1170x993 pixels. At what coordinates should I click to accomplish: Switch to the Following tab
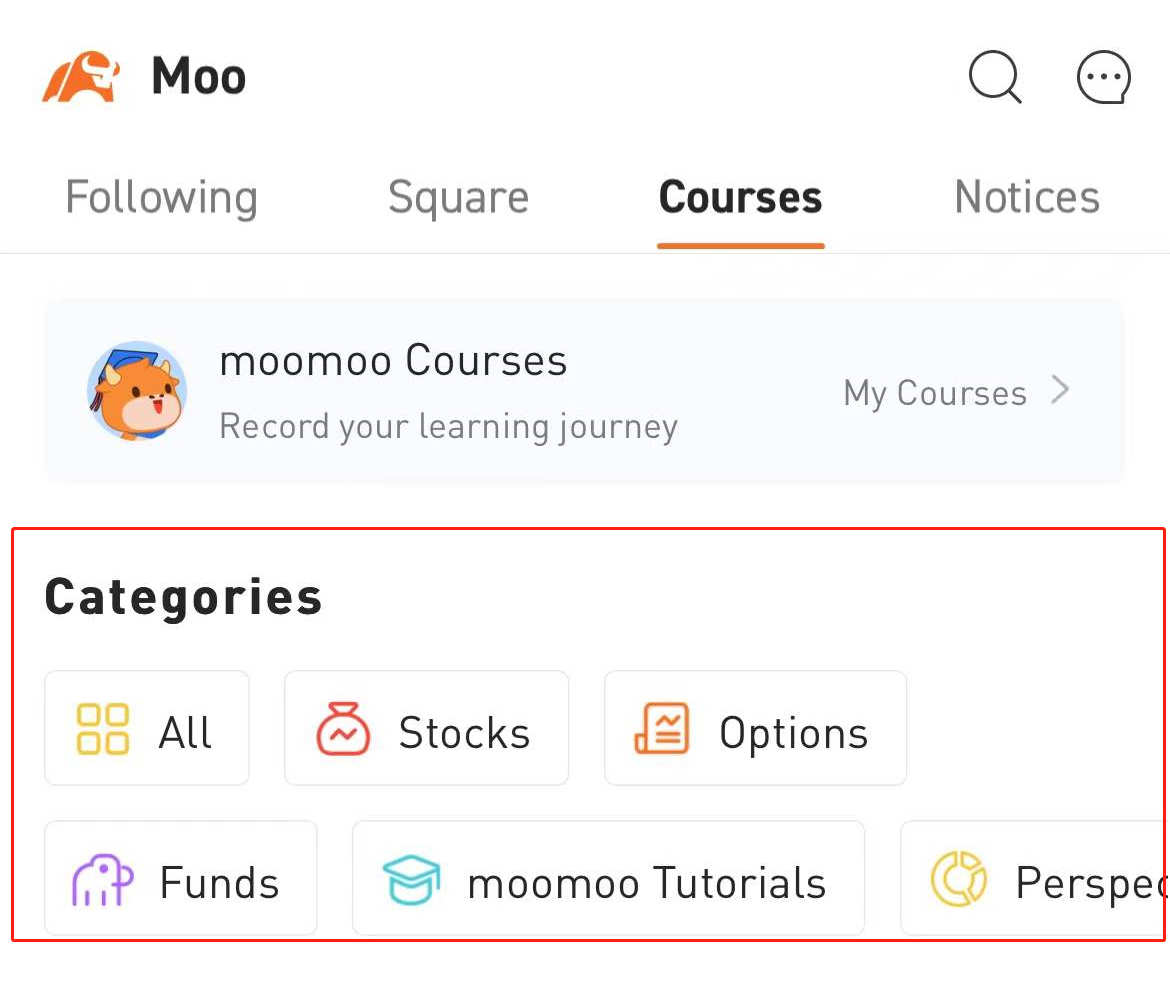161,198
